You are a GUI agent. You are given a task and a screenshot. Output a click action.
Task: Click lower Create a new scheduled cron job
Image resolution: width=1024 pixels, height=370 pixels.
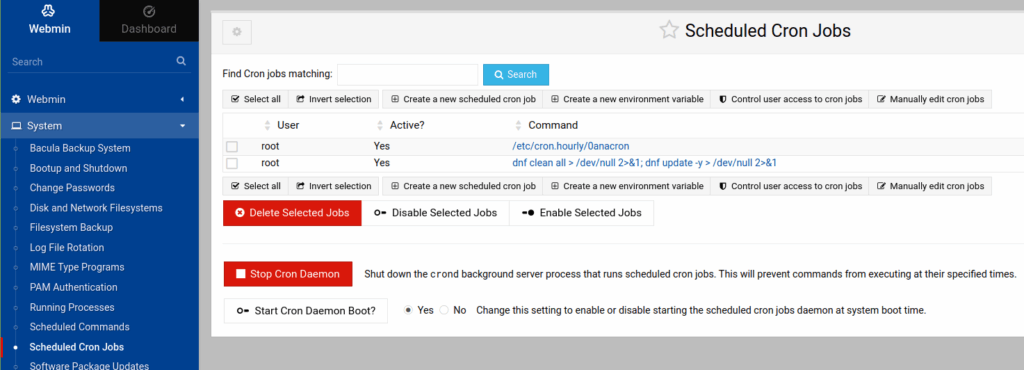click(463, 186)
